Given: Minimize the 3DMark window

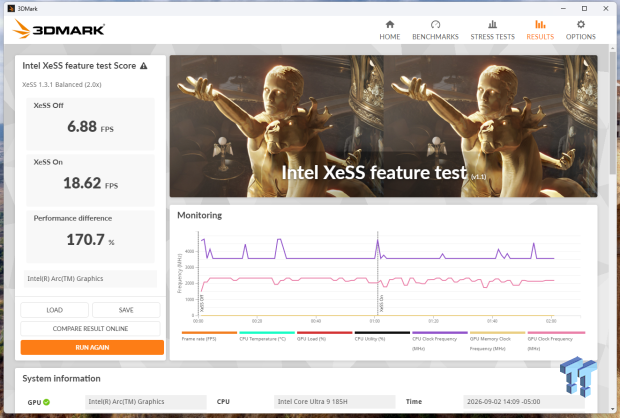Looking at the screenshot, I should (x=563, y=8).
